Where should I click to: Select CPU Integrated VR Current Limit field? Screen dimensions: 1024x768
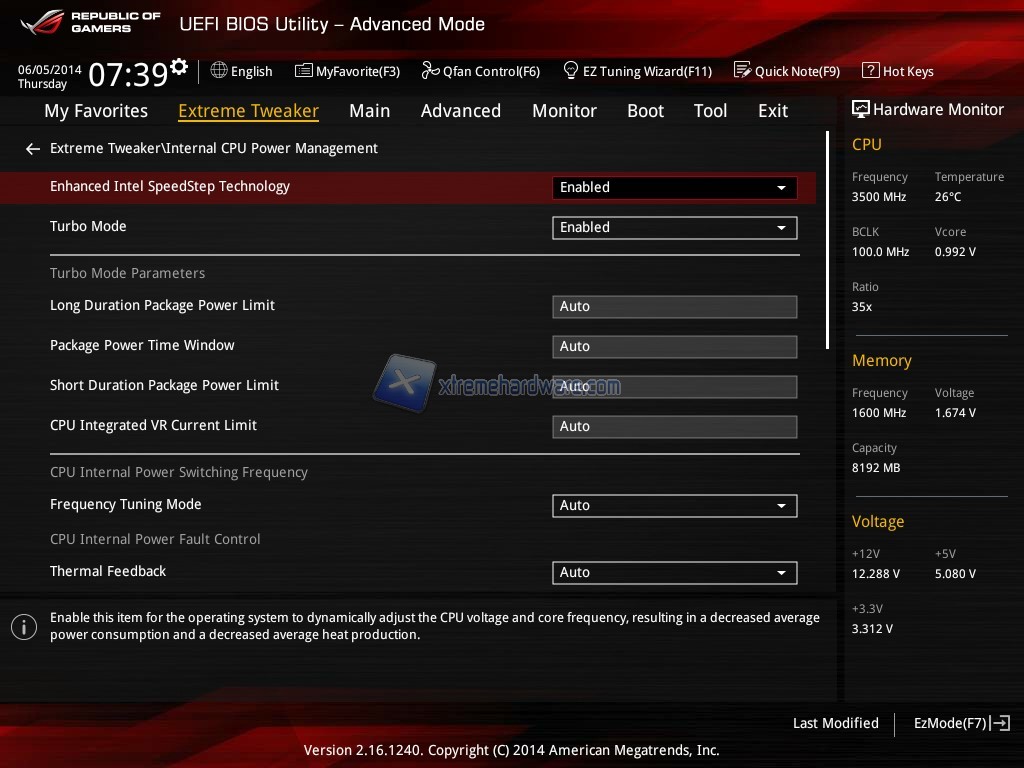674,426
